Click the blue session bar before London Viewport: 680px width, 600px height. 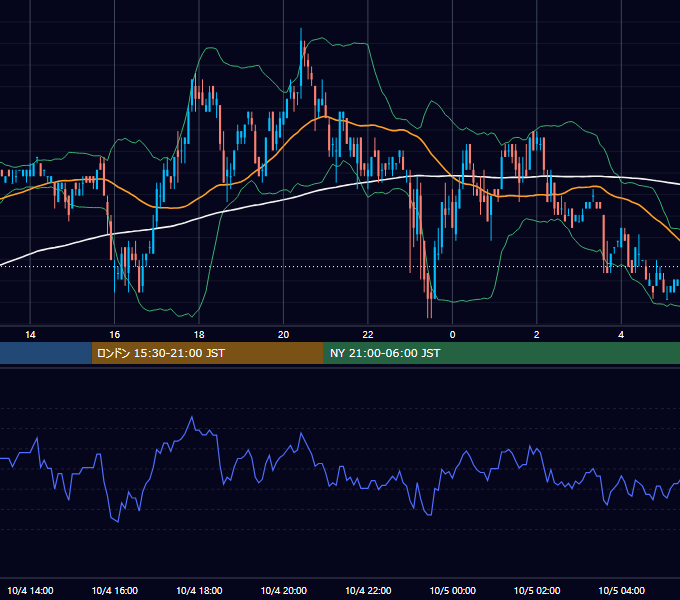click(x=46, y=353)
